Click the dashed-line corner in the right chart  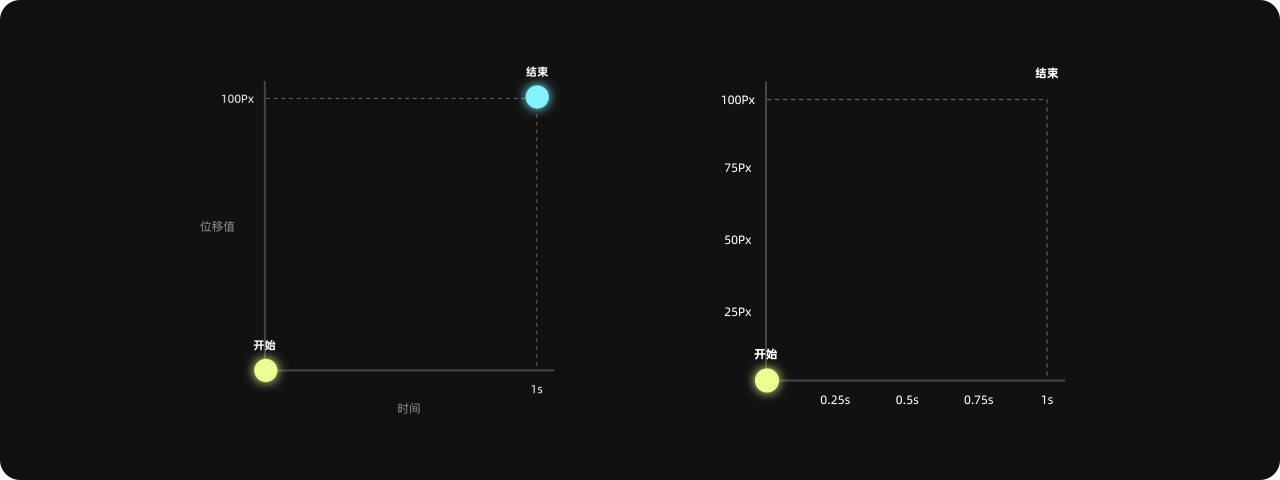(x=1046, y=99)
